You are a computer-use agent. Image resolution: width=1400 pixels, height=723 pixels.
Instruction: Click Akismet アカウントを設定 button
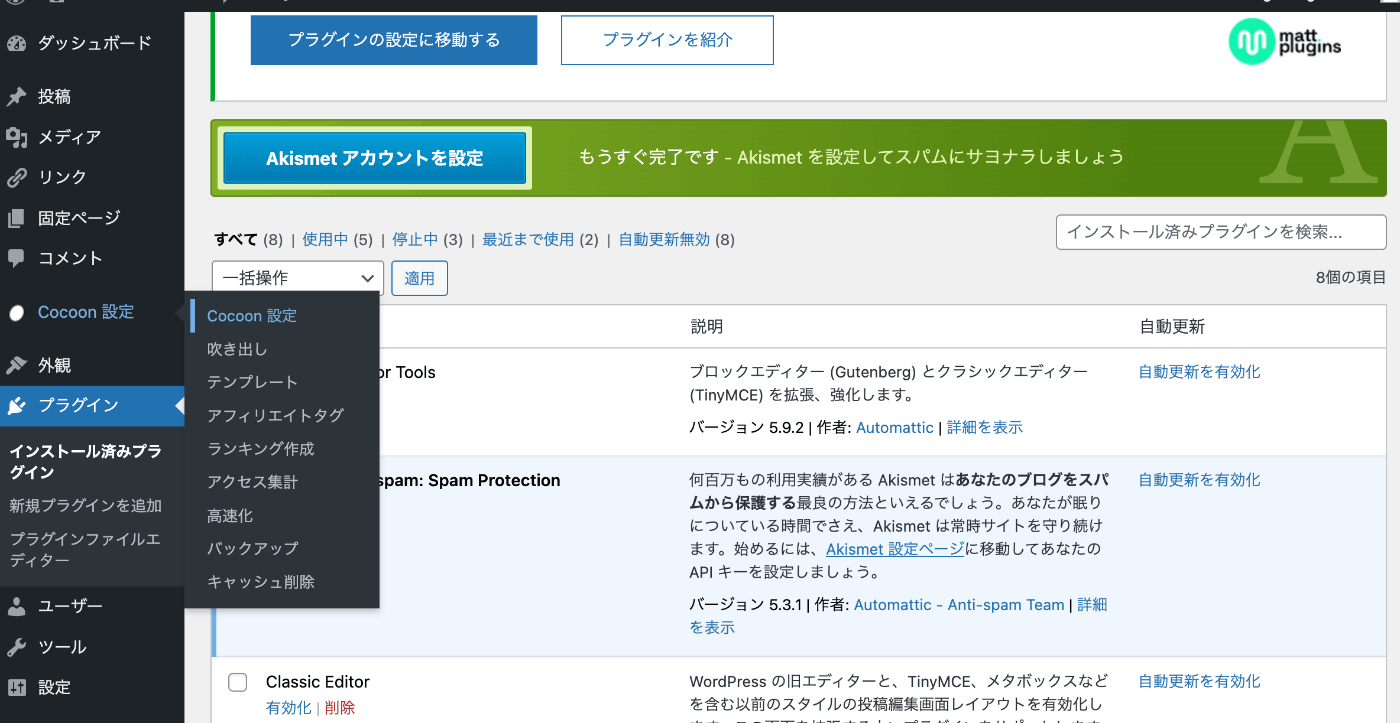pos(375,158)
